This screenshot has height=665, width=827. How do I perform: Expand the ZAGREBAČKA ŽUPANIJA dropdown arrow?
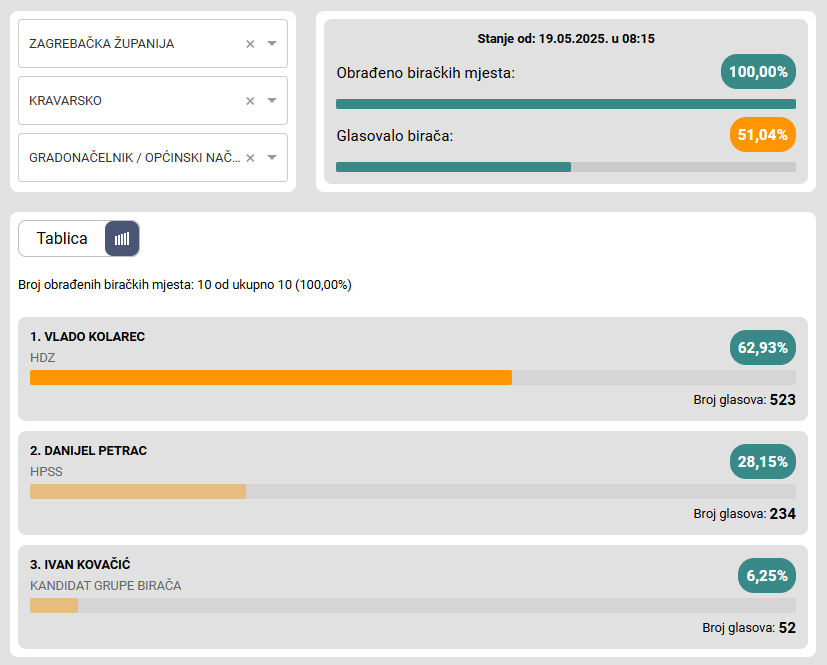point(272,44)
